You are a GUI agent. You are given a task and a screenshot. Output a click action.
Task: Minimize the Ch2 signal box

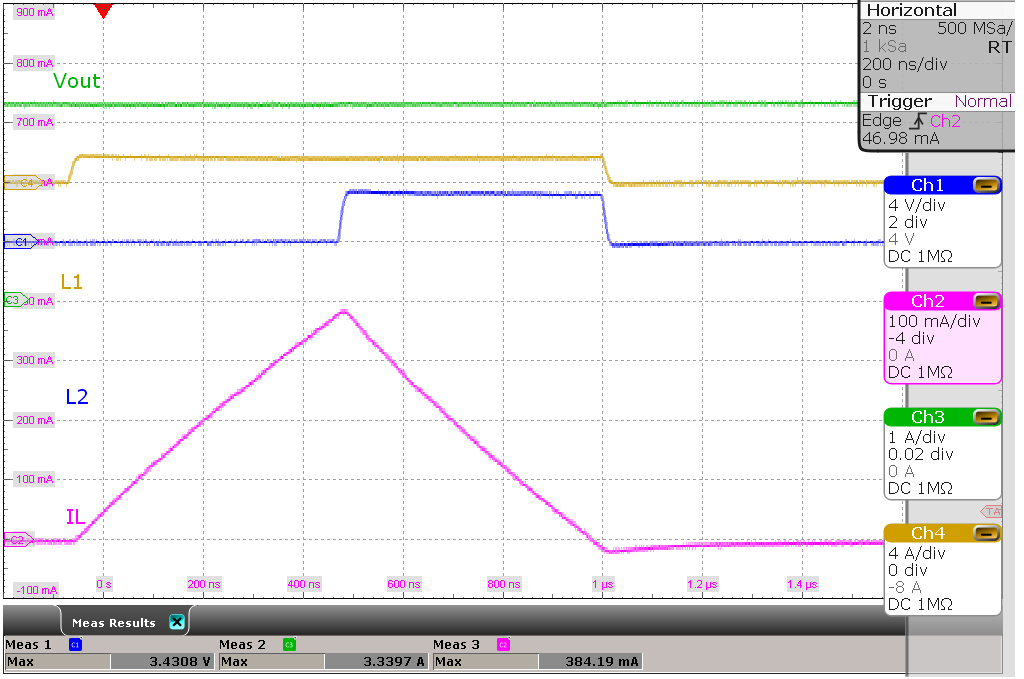click(986, 302)
